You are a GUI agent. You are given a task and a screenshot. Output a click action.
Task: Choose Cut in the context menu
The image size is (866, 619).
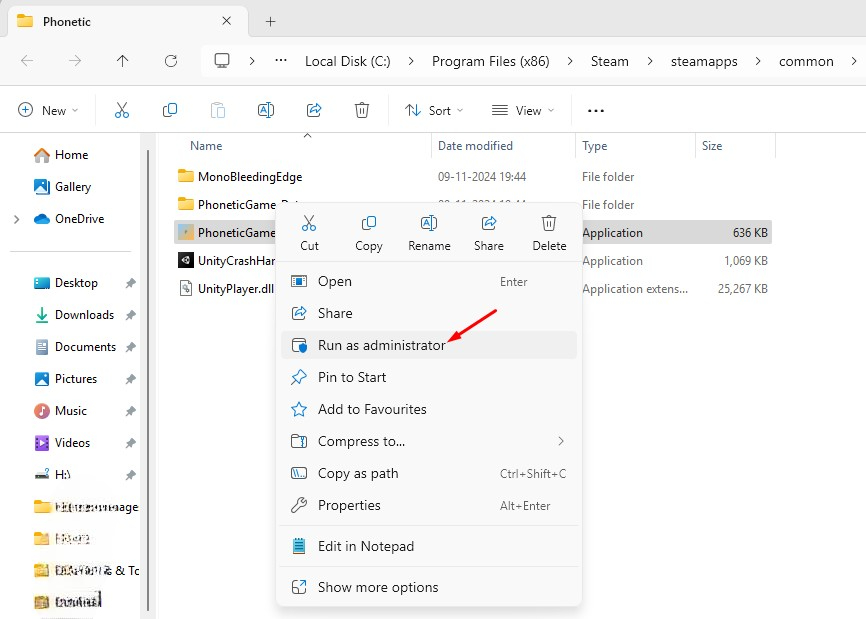pyautogui.click(x=309, y=234)
